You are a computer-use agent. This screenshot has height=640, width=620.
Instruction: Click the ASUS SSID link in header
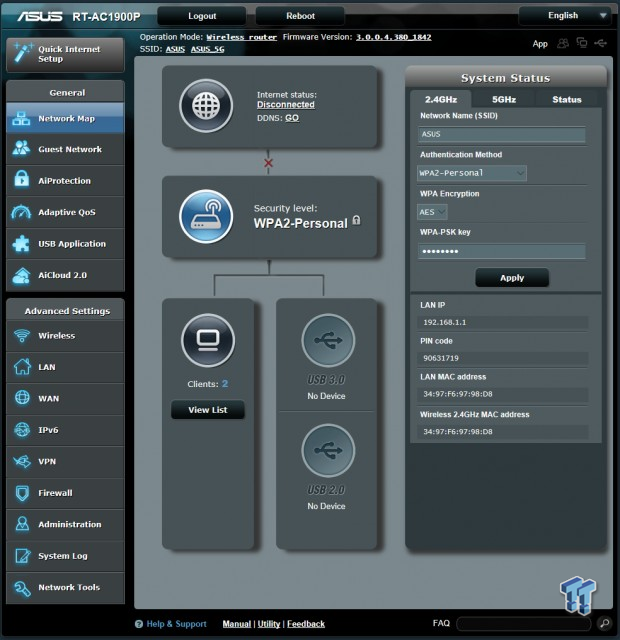tap(175, 49)
